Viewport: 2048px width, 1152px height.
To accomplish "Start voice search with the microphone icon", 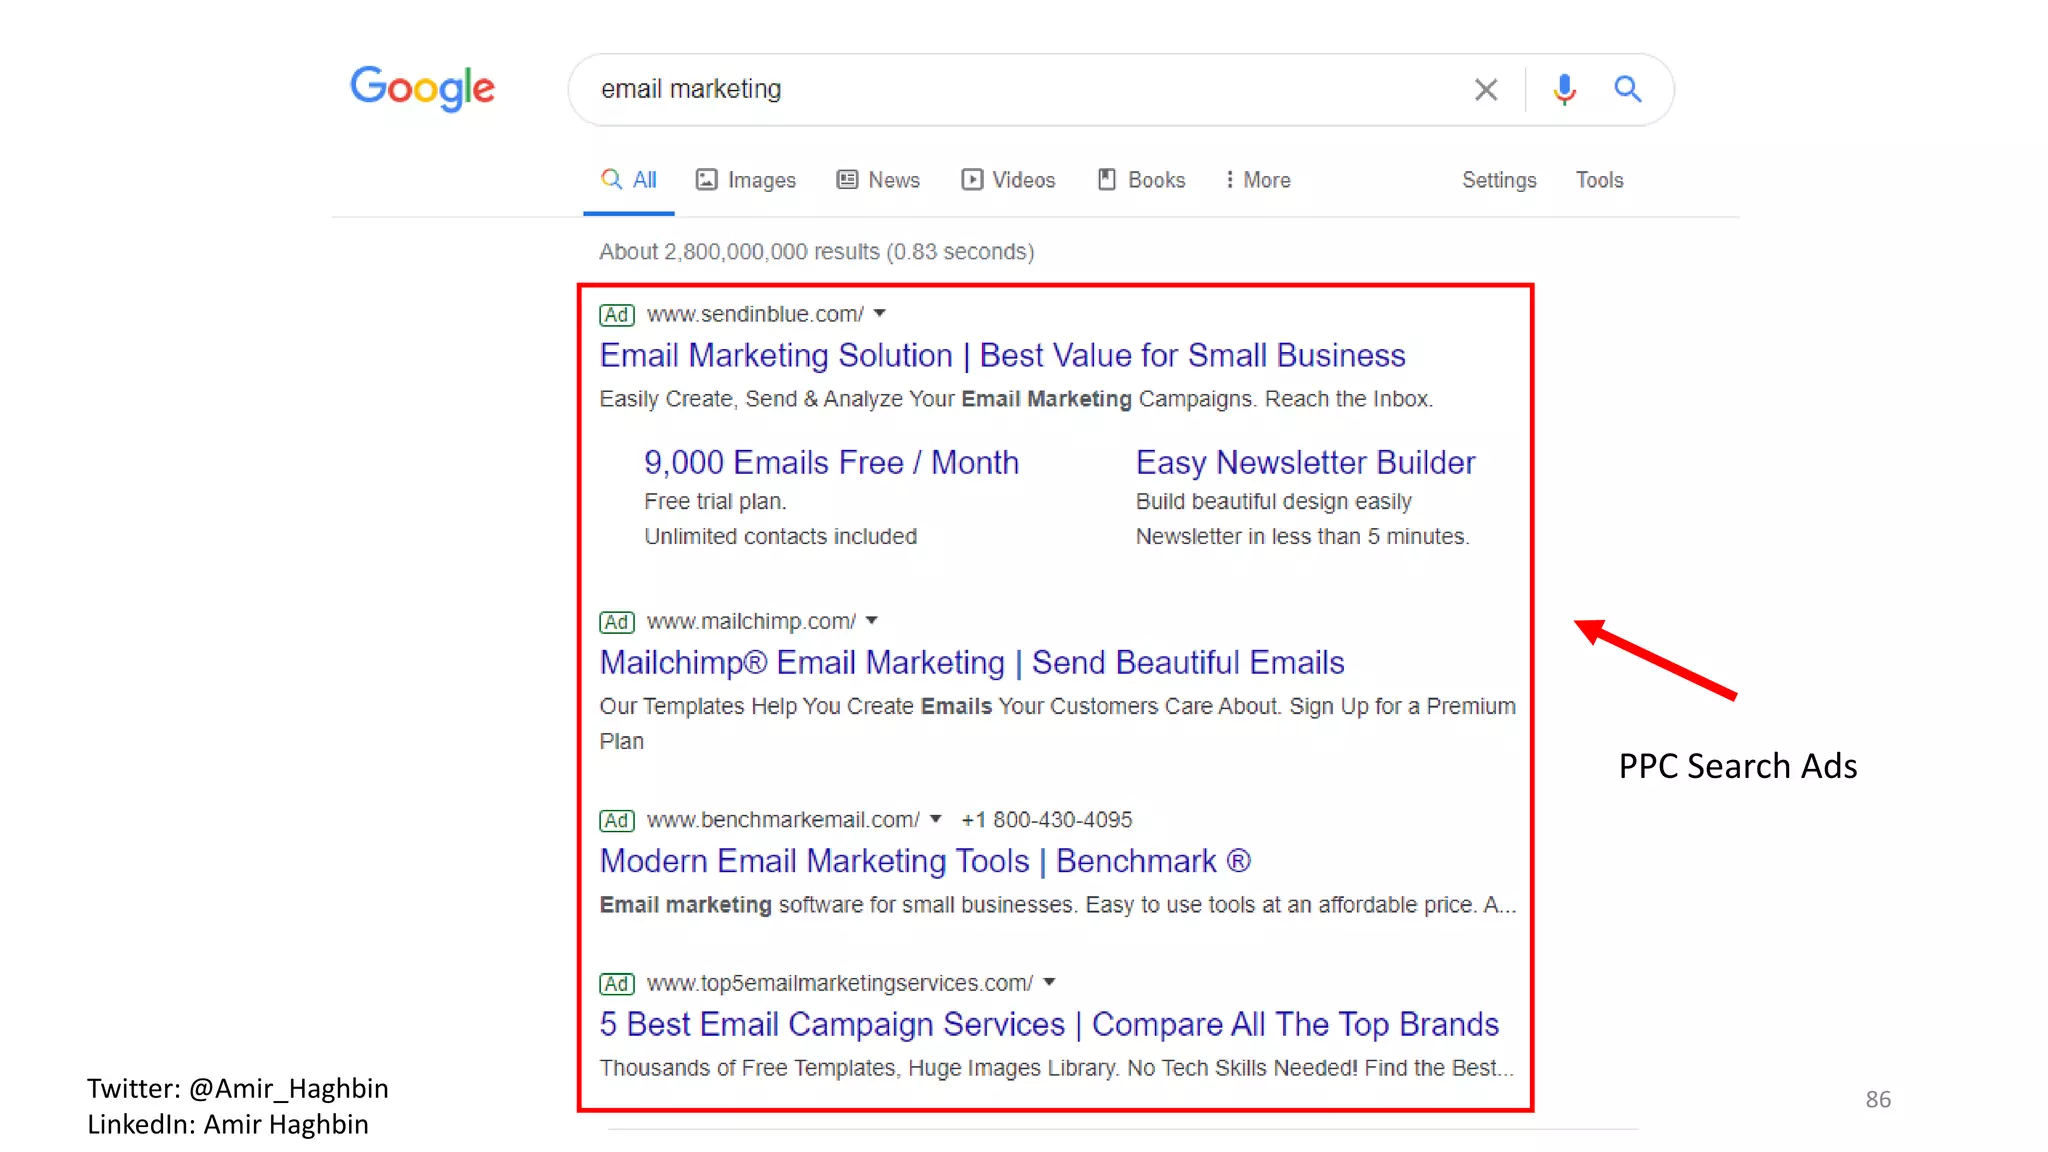I will point(1565,90).
